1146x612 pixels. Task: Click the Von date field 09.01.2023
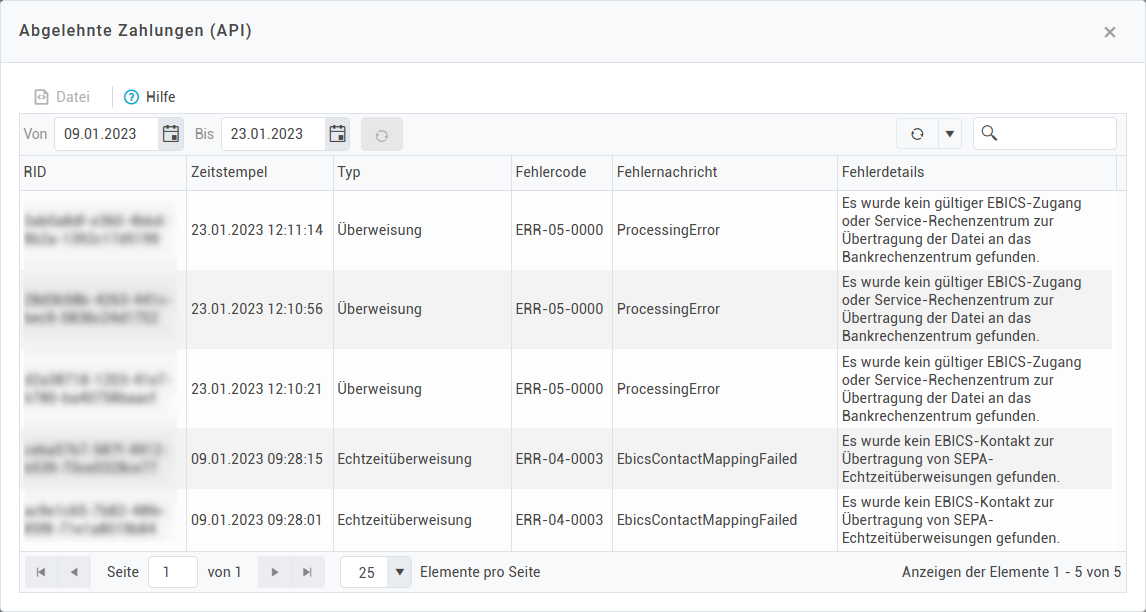click(x=105, y=134)
